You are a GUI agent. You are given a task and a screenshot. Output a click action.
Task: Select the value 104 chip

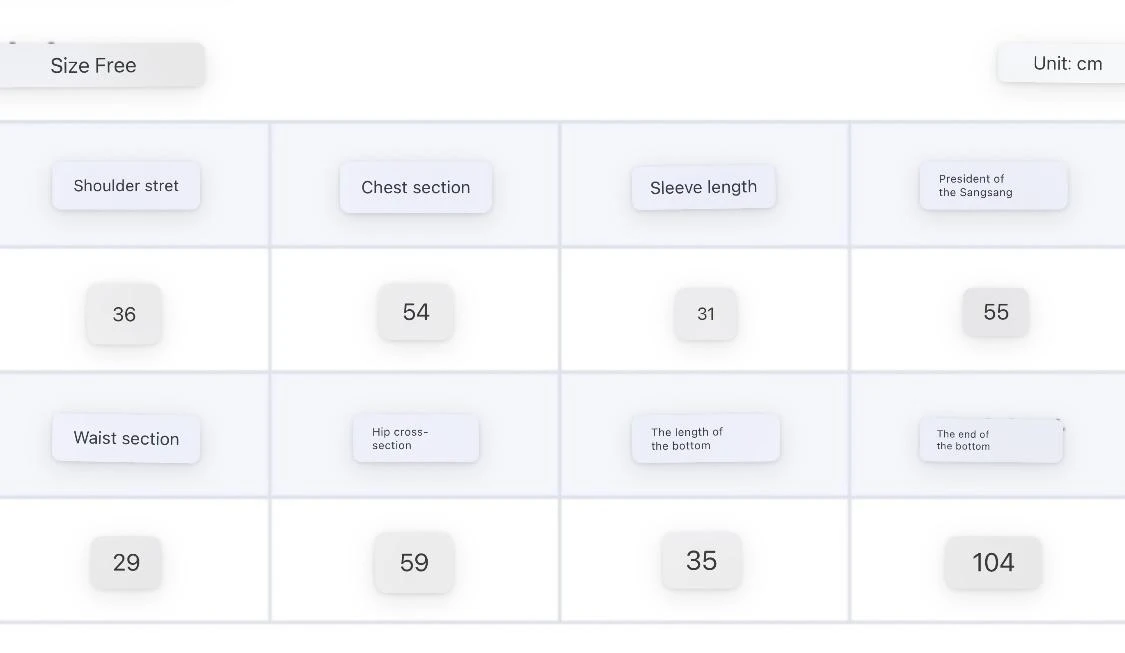tap(993, 562)
